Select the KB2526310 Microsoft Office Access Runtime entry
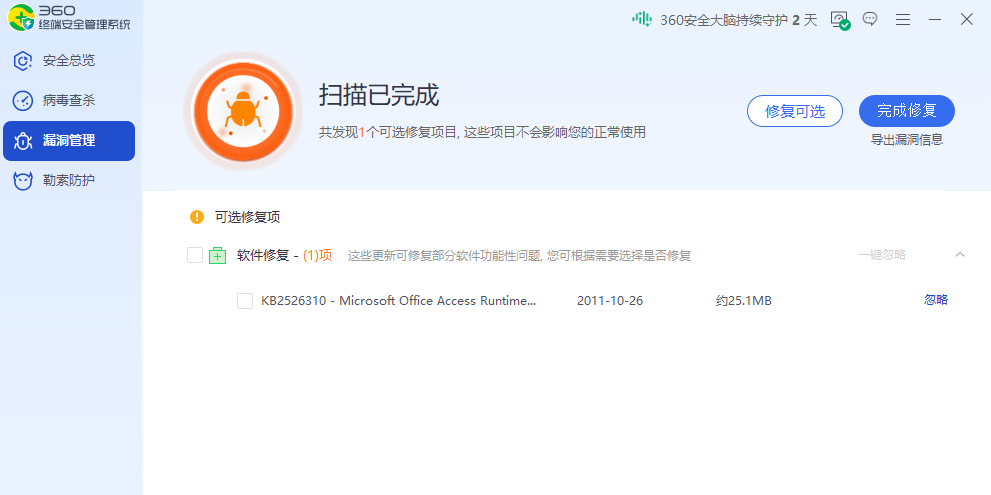 pyautogui.click(x=399, y=301)
